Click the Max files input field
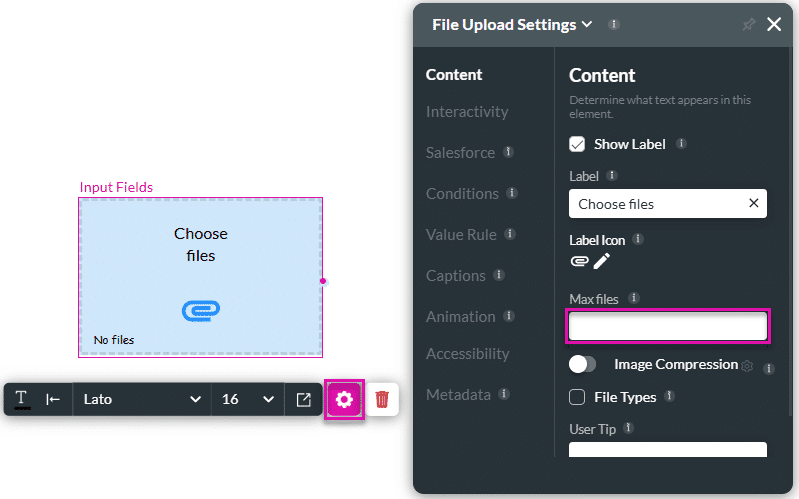Image resolution: width=799 pixels, height=499 pixels. point(667,326)
